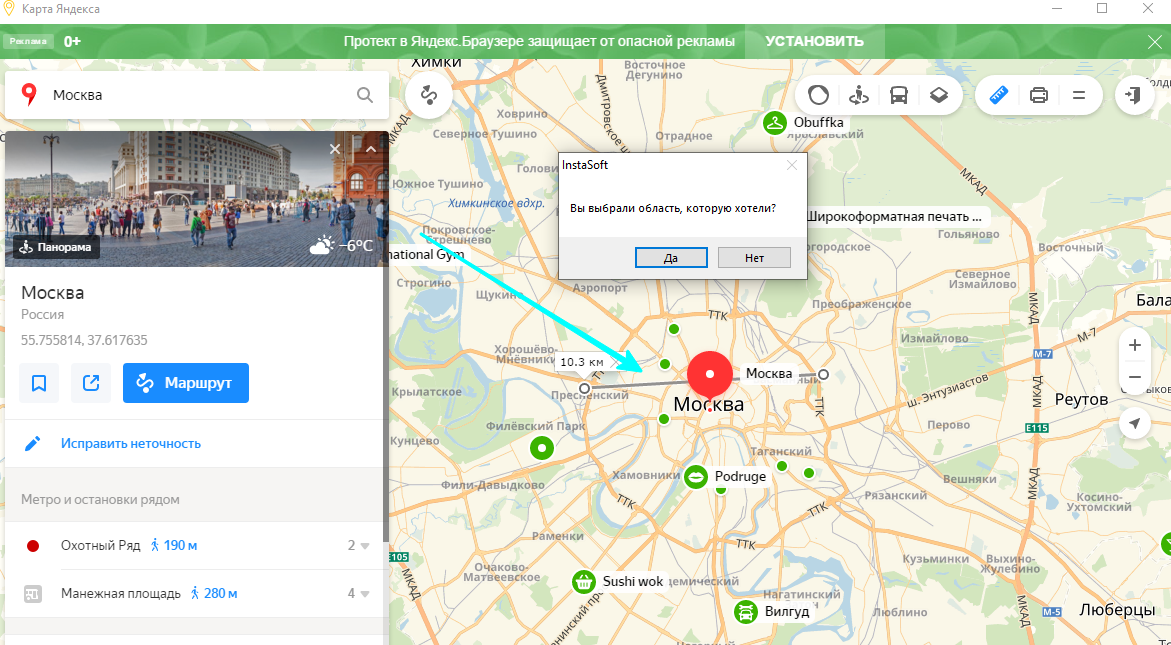Click the УСТАНОВИТЬ ad button
This screenshot has height=645, width=1171.
coord(815,41)
